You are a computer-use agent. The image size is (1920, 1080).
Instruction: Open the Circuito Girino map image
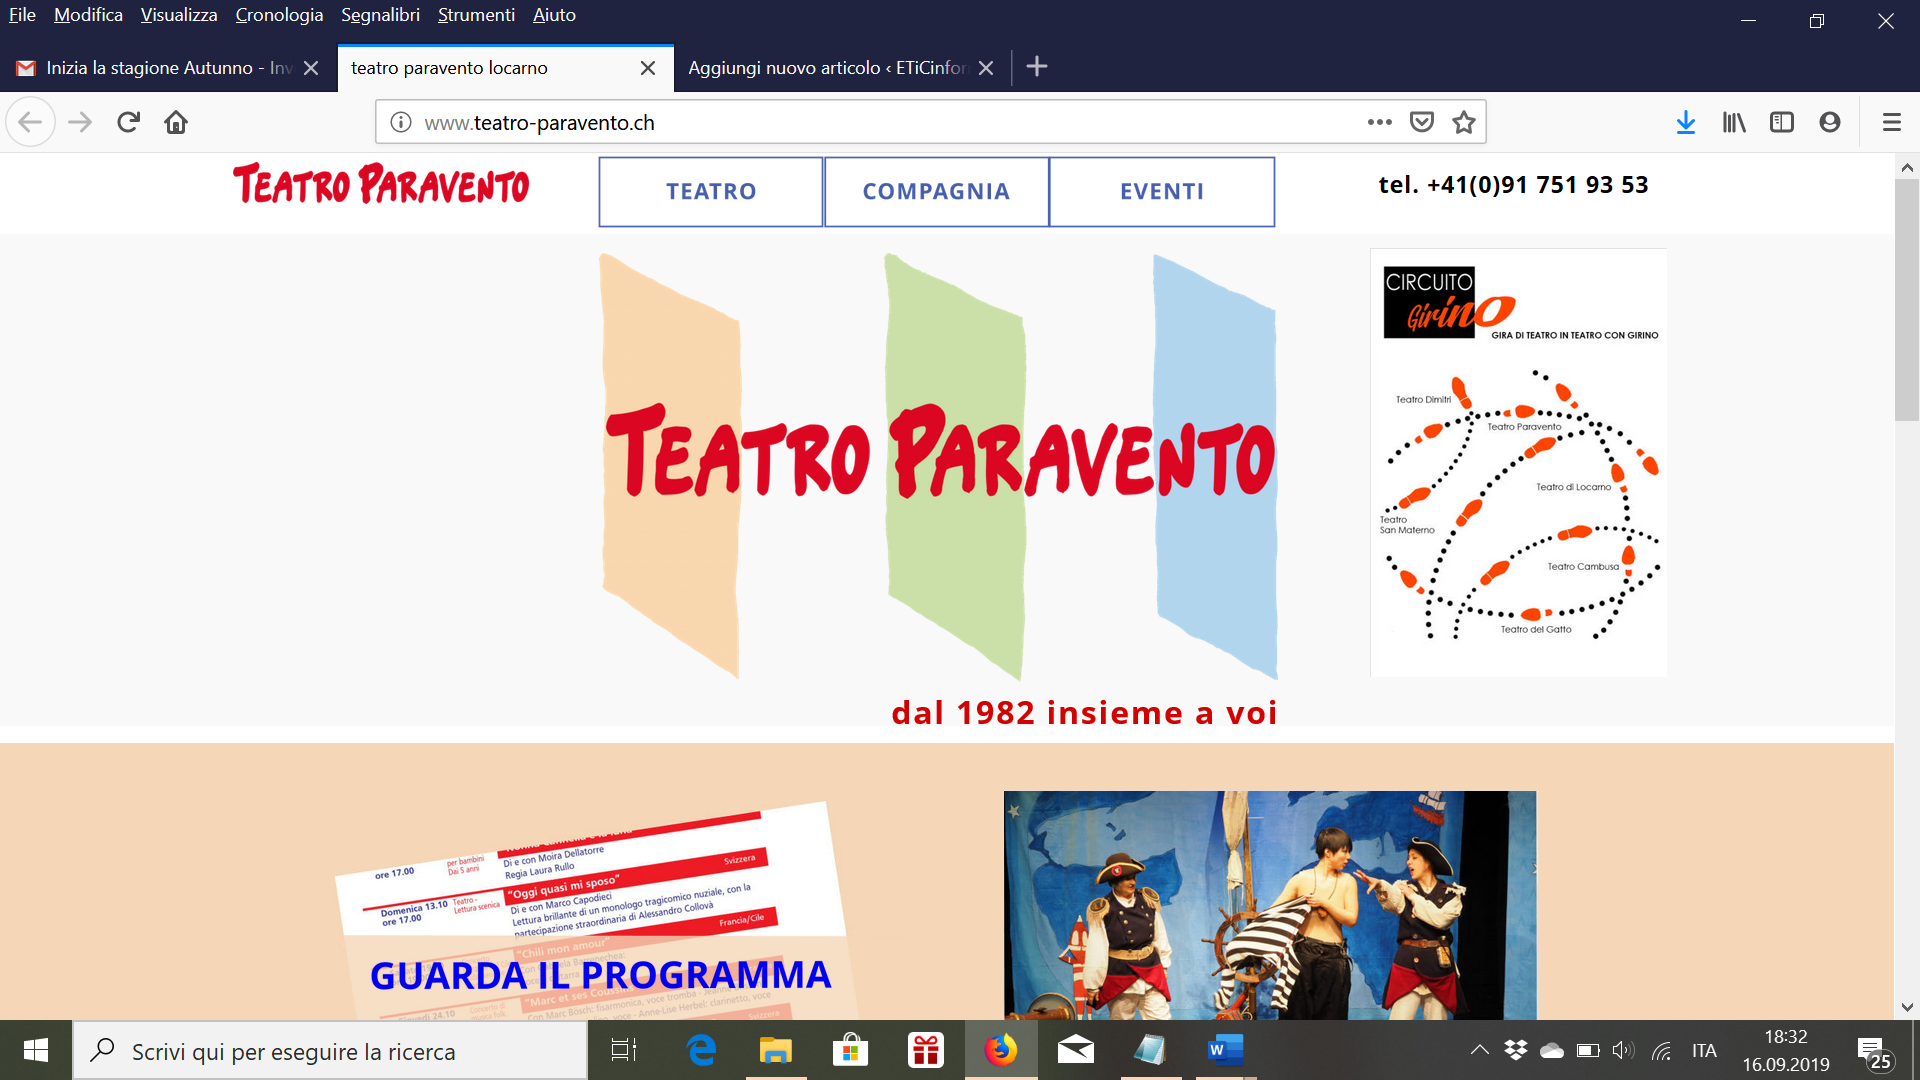[x=1518, y=462]
